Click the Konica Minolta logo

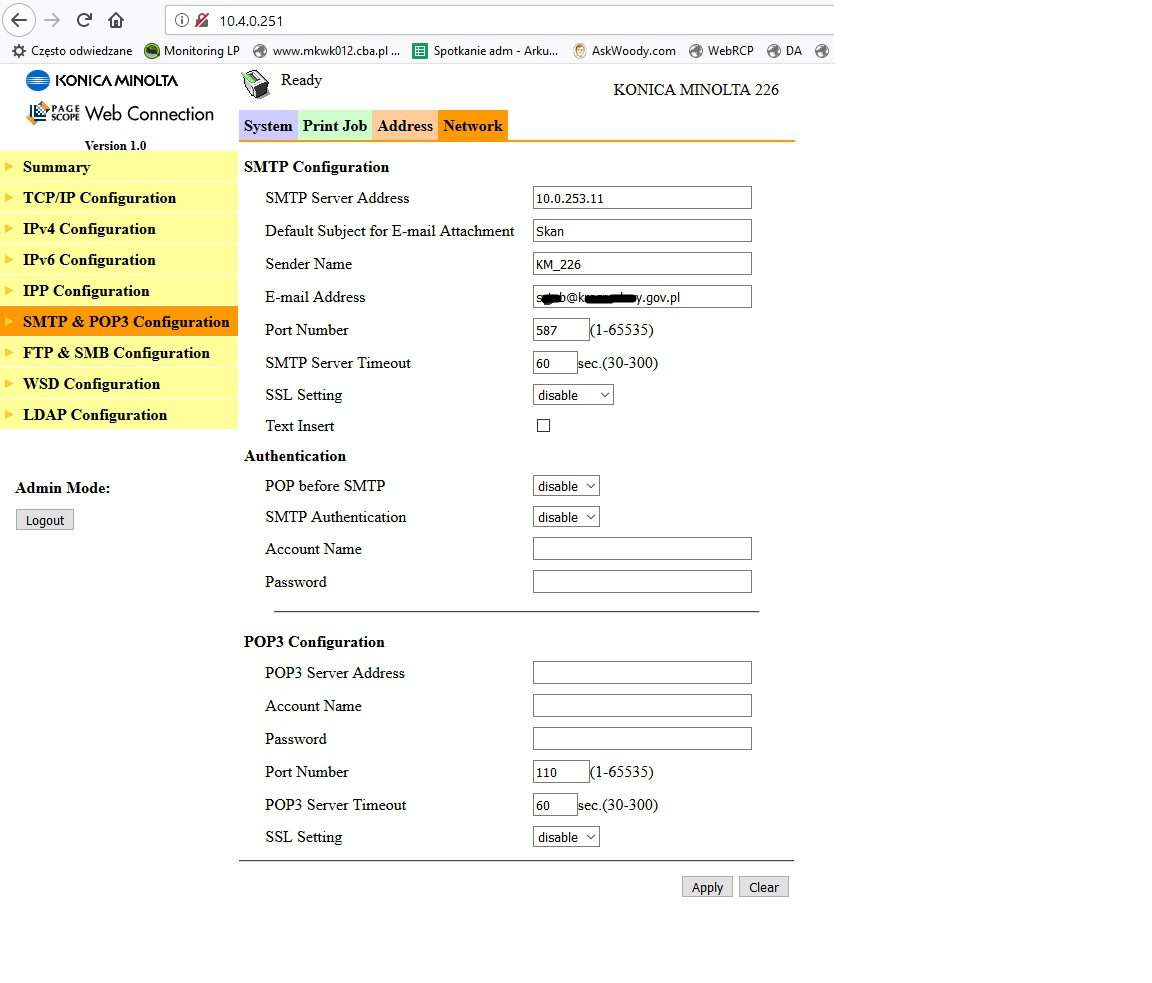[102, 80]
